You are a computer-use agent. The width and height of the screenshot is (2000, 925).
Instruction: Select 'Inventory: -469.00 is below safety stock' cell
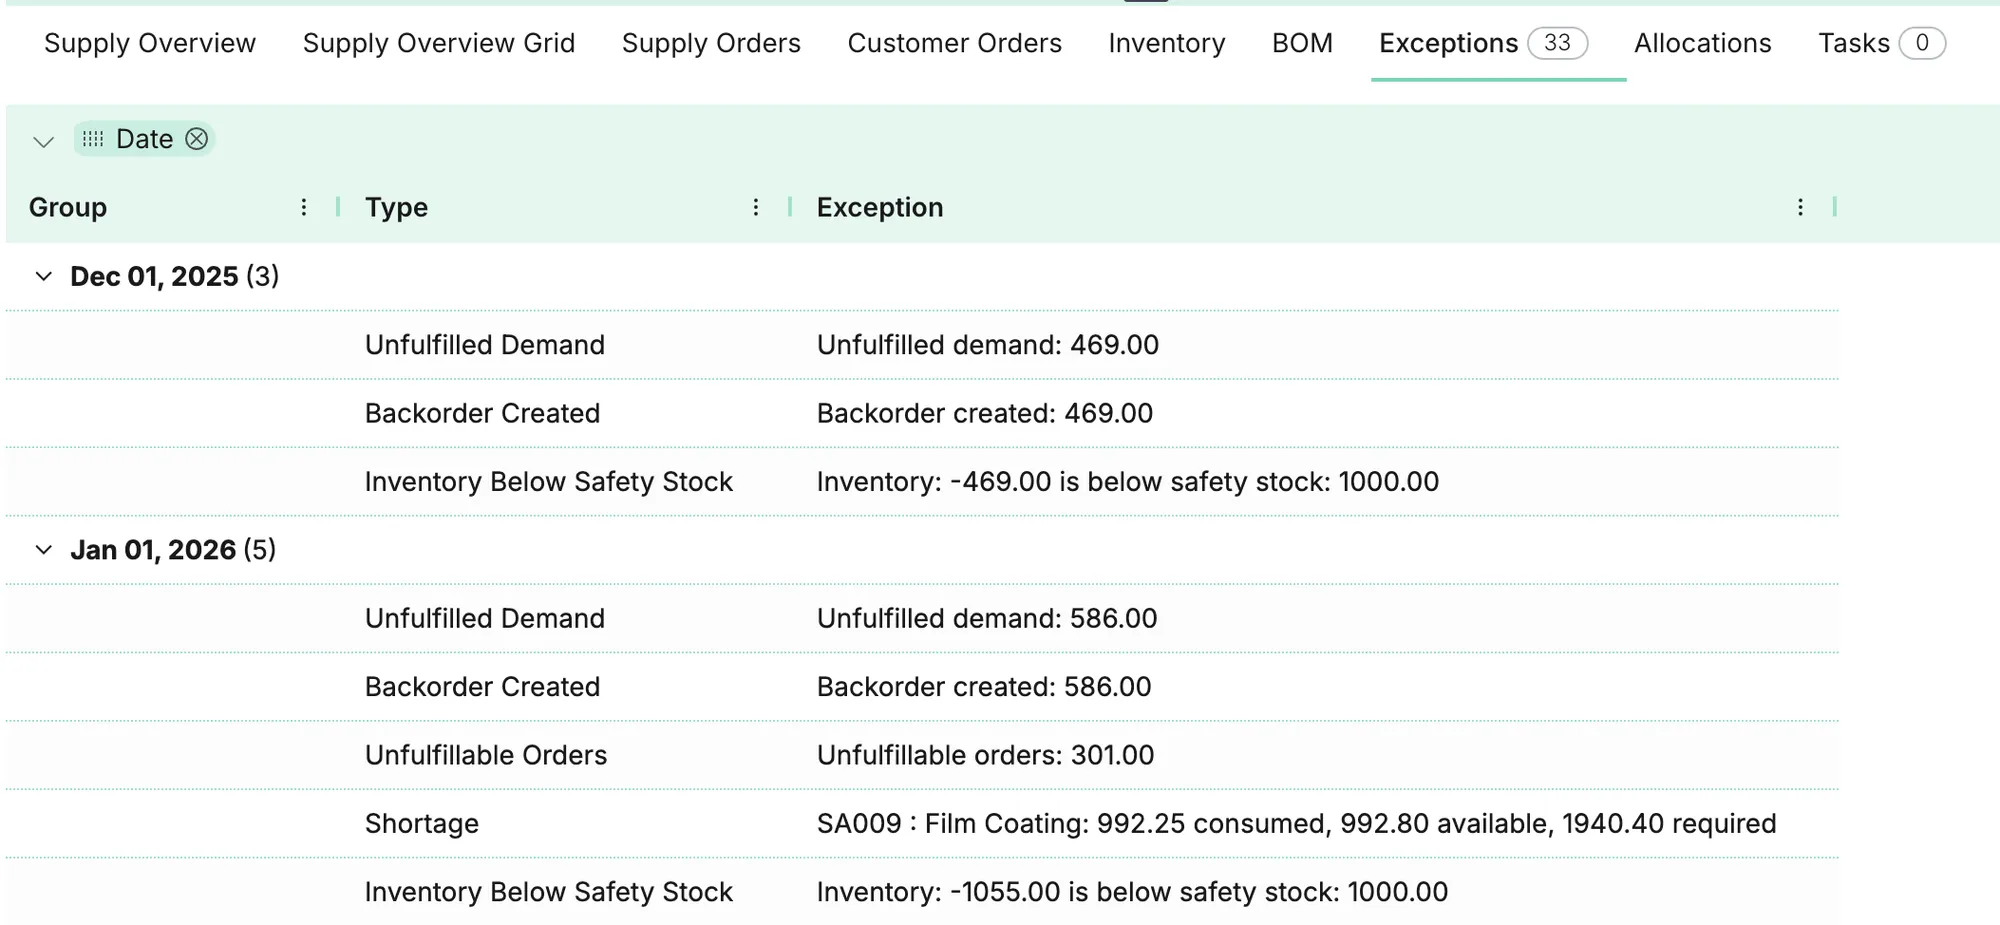click(x=1128, y=482)
